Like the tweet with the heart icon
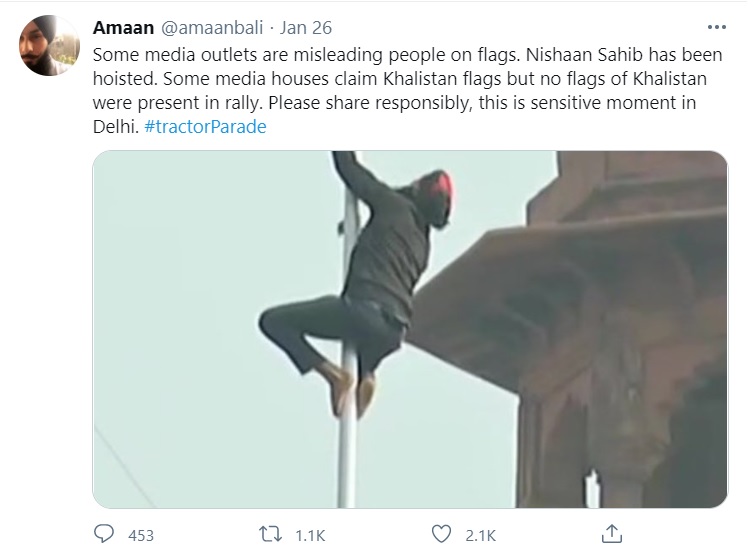Image resolution: width=748 pixels, height=558 pixels. click(441, 534)
